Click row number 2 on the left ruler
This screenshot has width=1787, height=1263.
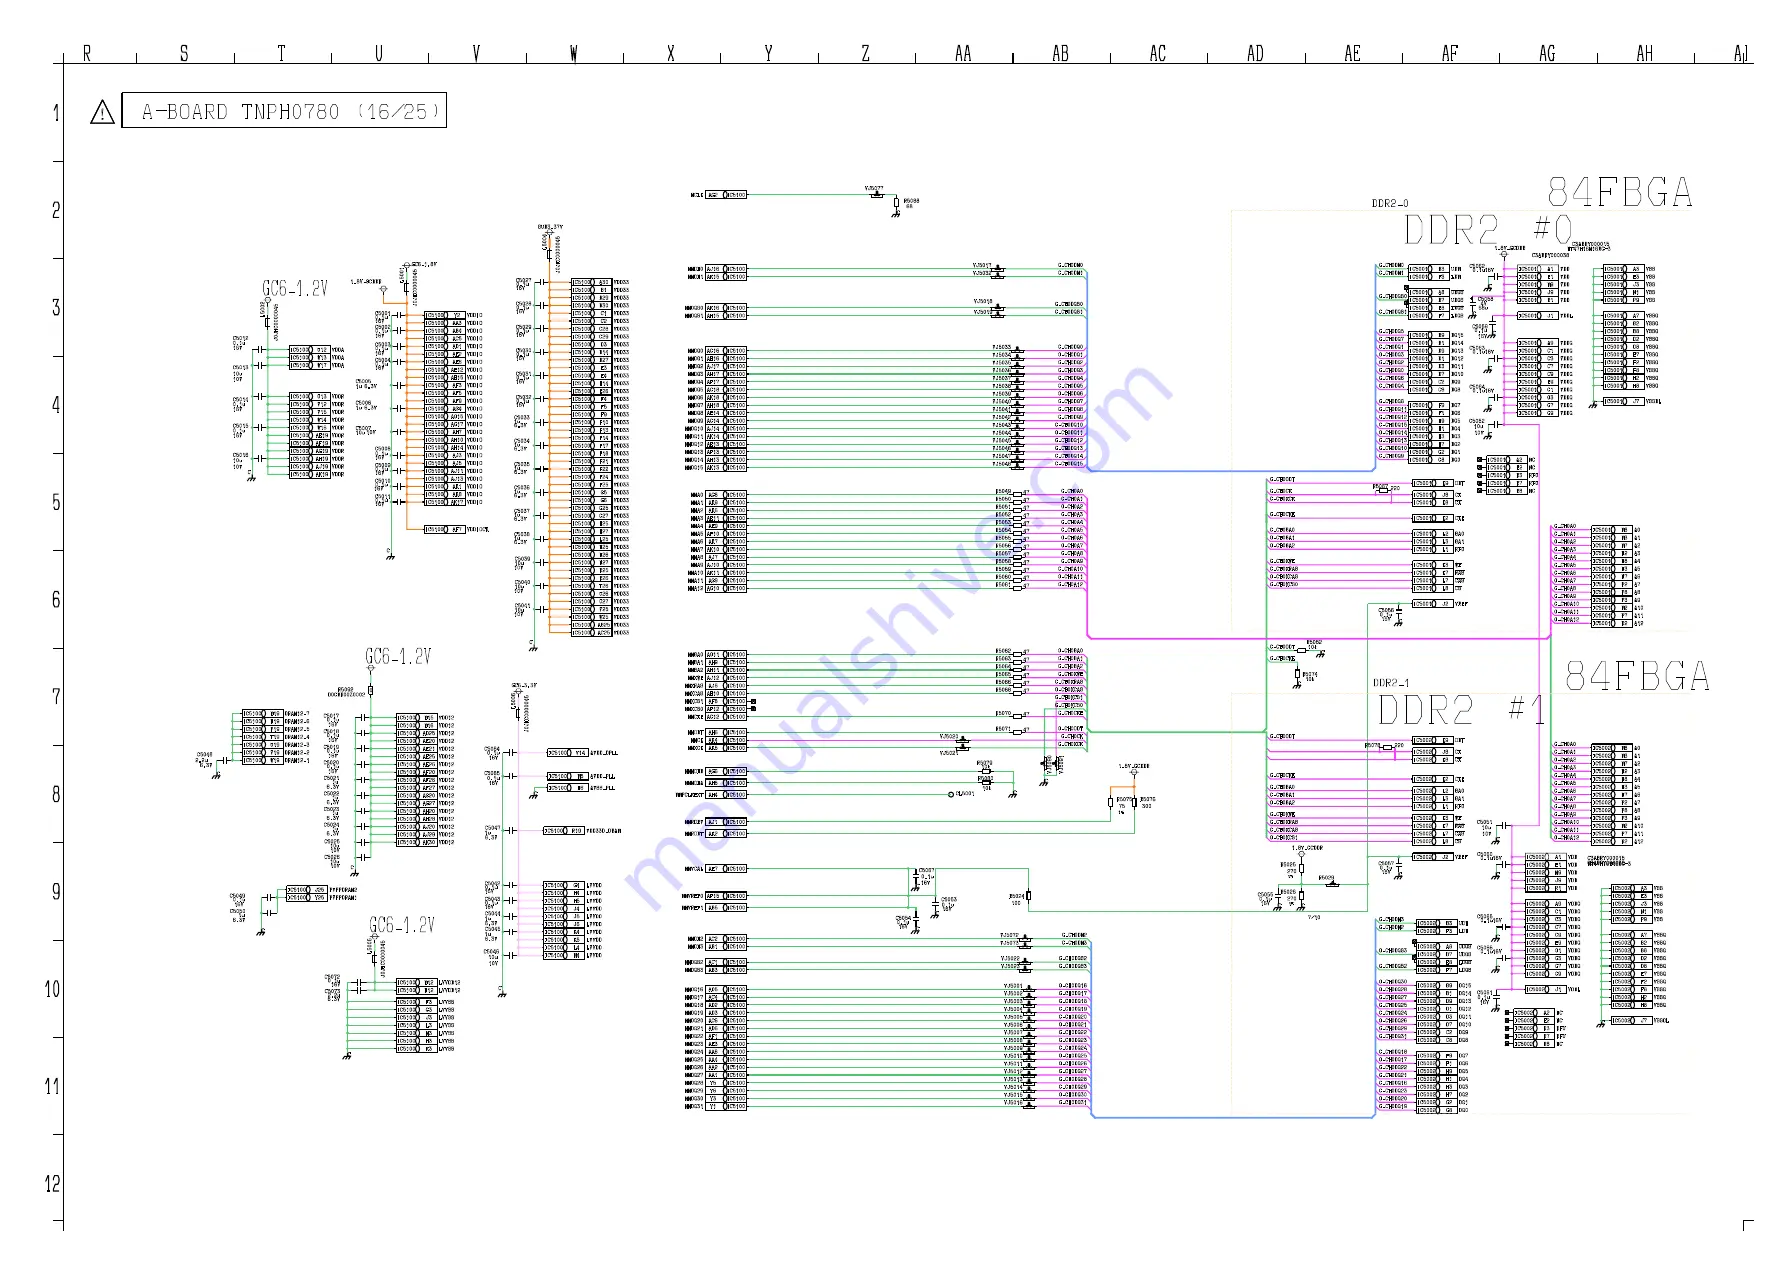point(56,210)
